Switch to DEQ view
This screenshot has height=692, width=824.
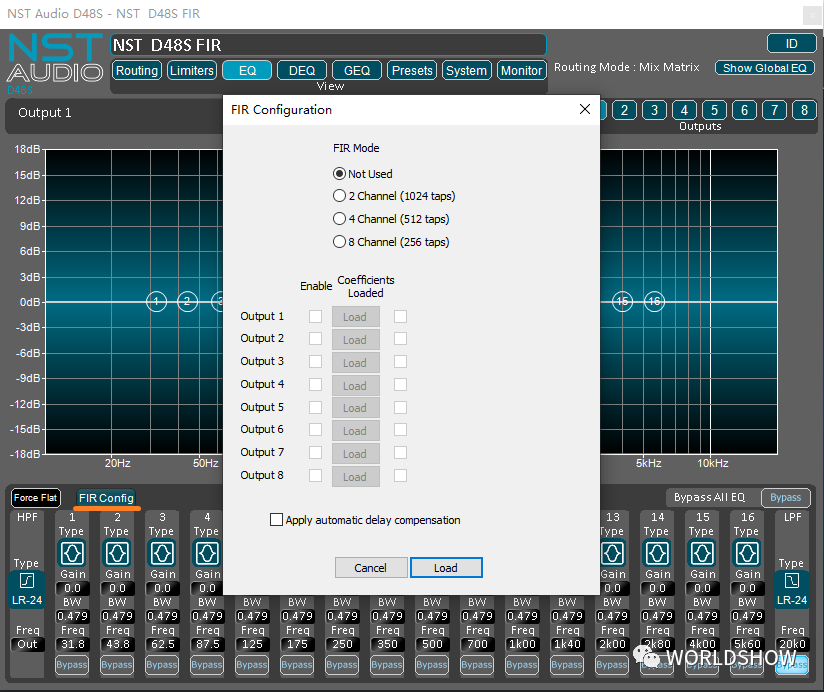pyautogui.click(x=302, y=70)
